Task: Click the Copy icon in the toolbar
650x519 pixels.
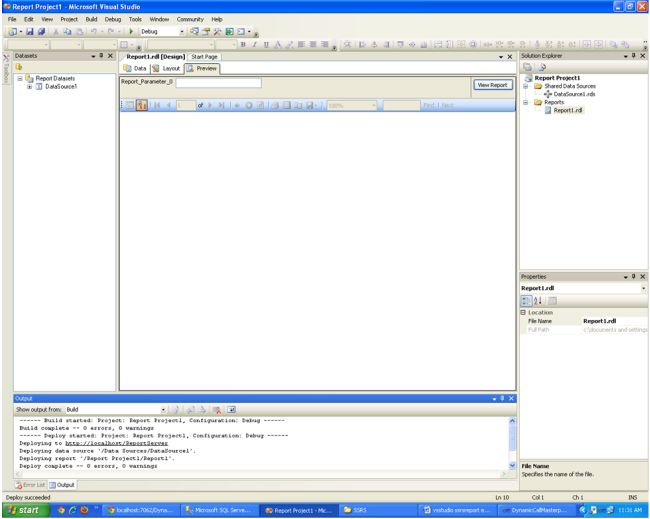Action: click(68, 32)
